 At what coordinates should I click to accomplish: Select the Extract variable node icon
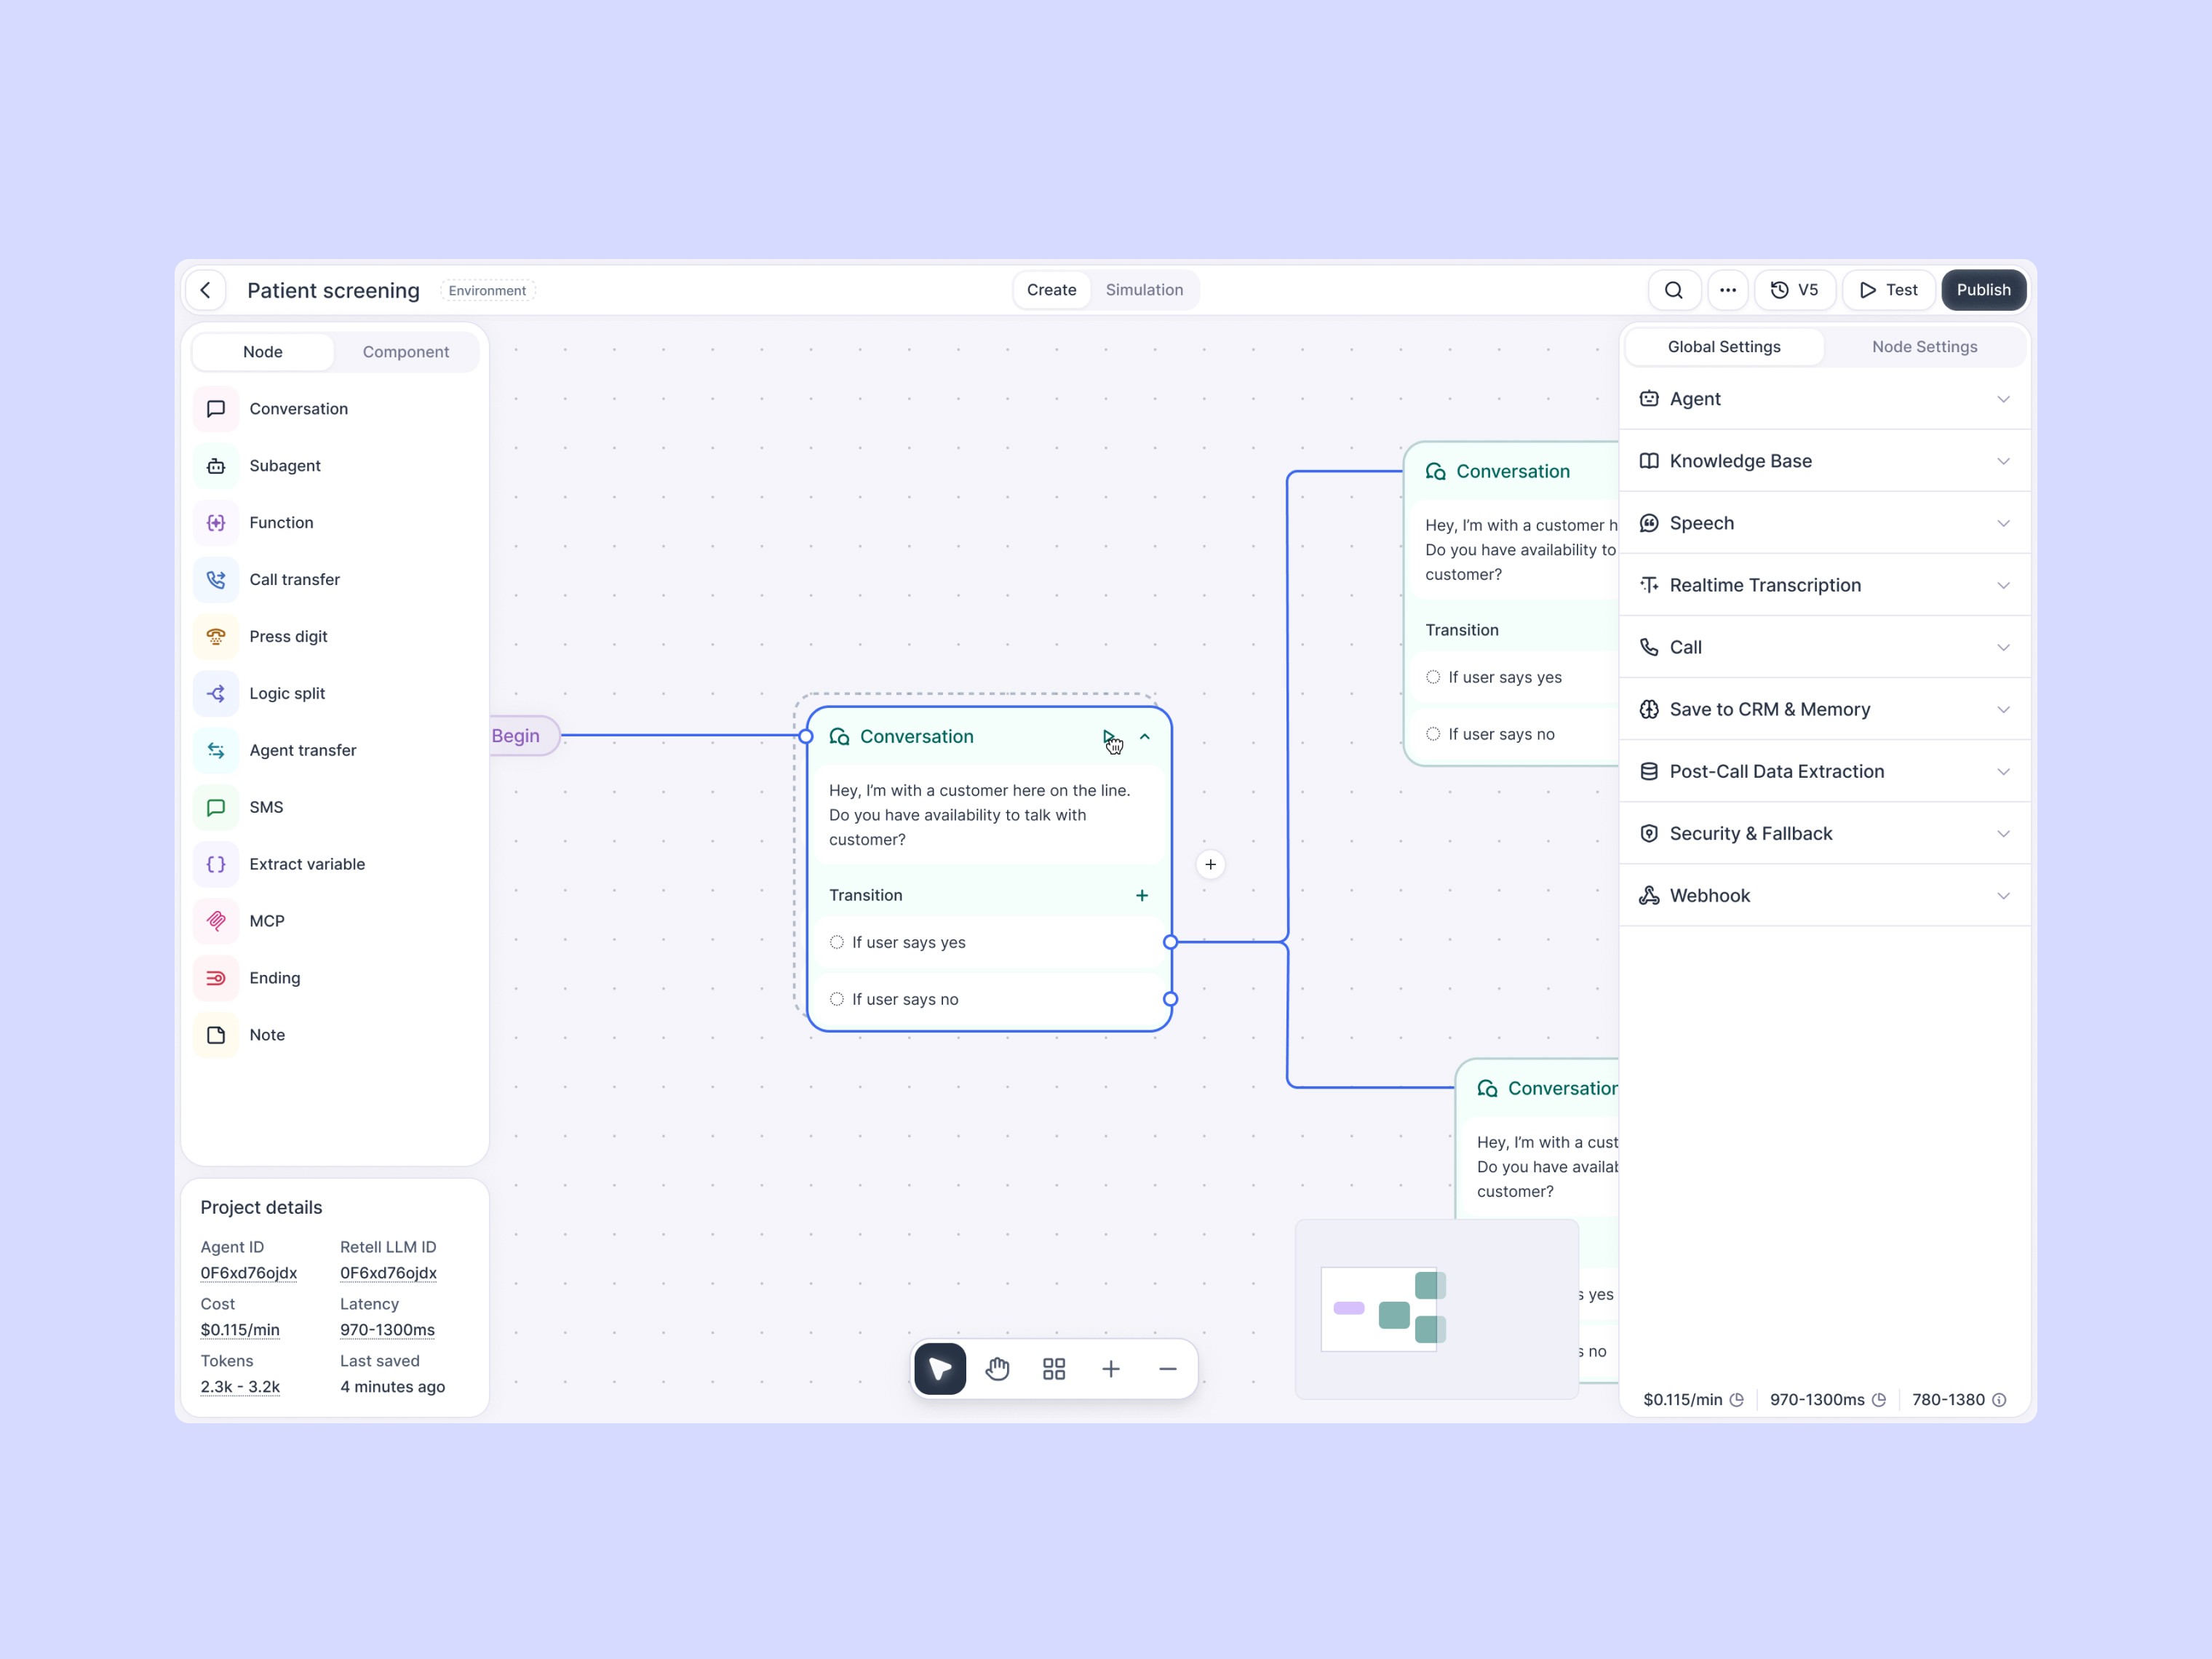216,865
